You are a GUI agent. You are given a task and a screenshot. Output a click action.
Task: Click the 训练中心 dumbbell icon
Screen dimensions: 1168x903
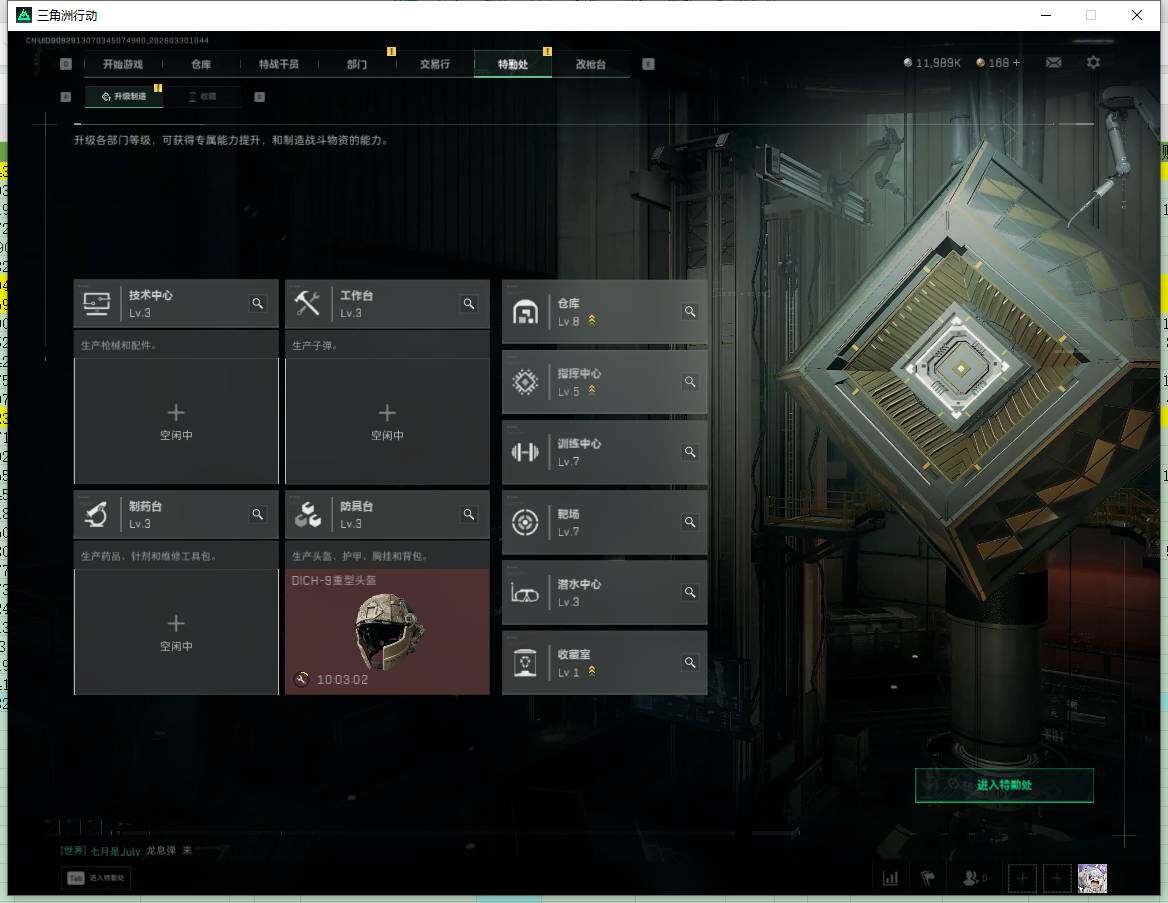coord(525,452)
